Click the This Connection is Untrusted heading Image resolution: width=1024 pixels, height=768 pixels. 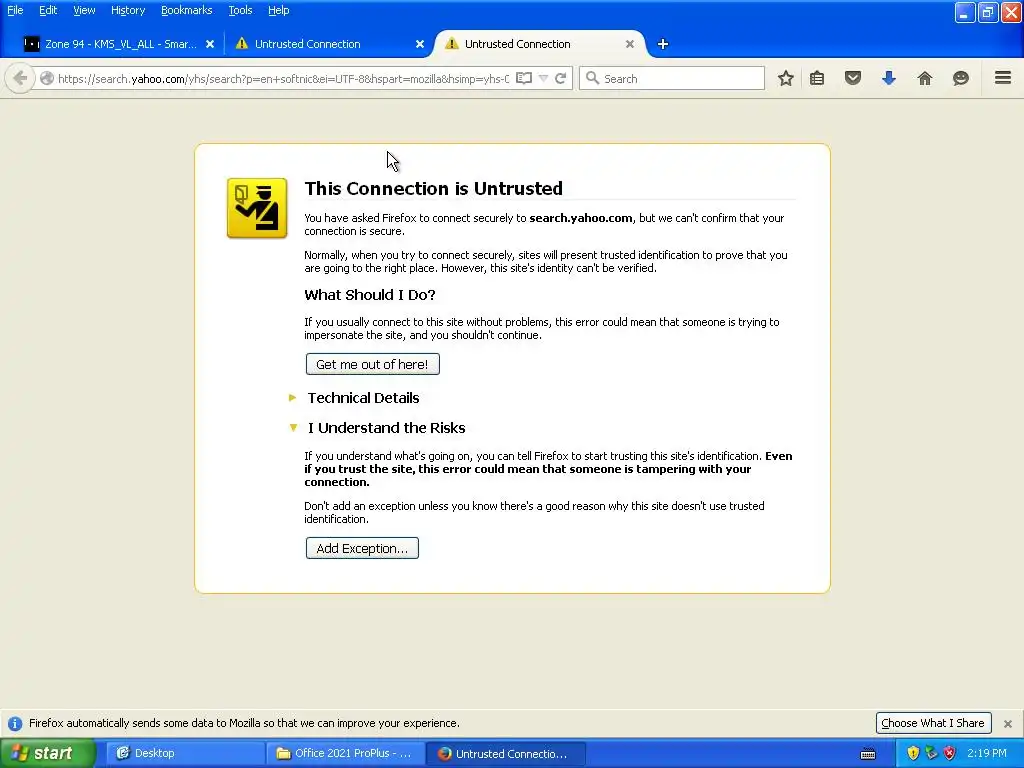pos(433,189)
